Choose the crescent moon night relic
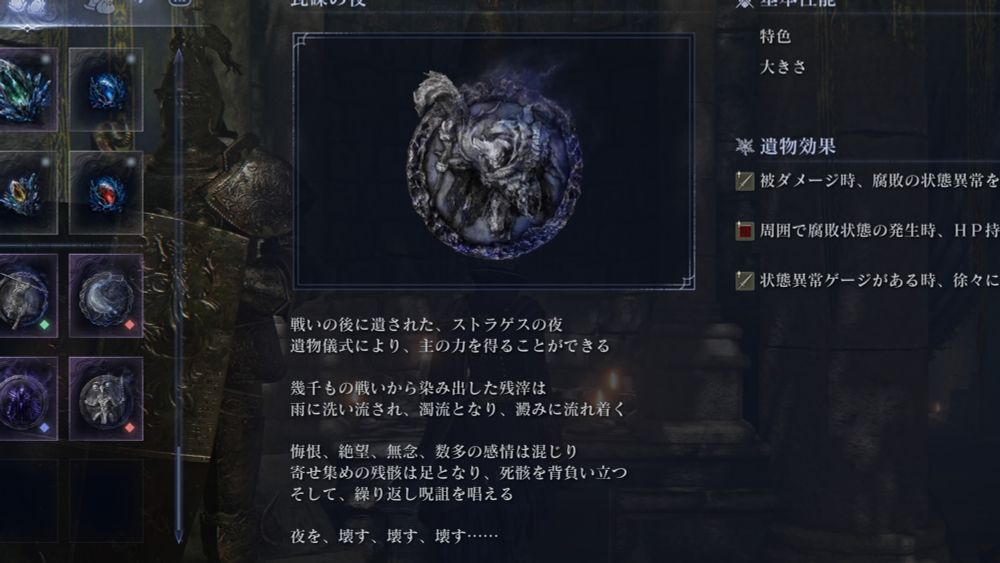Screen dimensions: 1000x563 click(x=106, y=295)
